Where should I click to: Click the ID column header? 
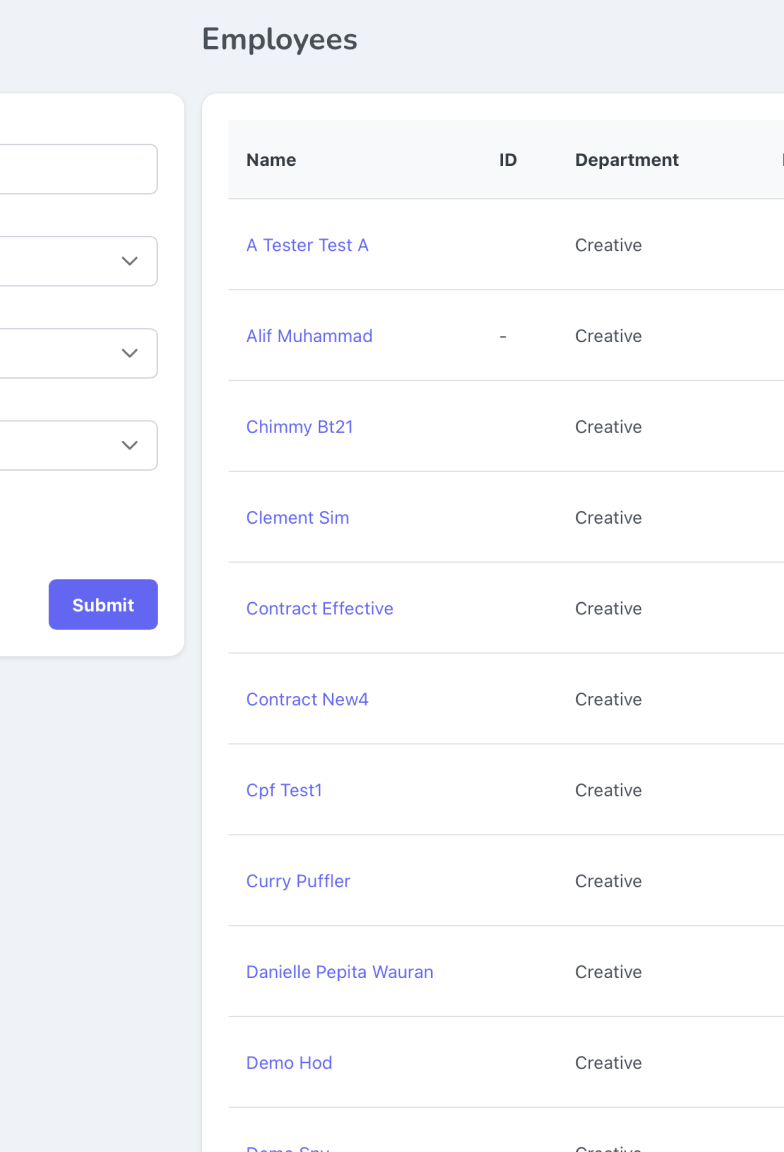tap(508, 160)
